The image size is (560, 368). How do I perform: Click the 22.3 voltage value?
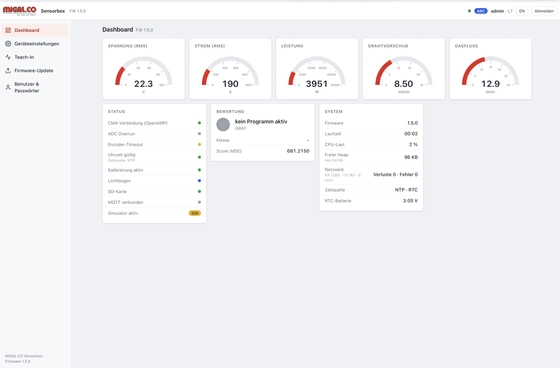pos(144,84)
